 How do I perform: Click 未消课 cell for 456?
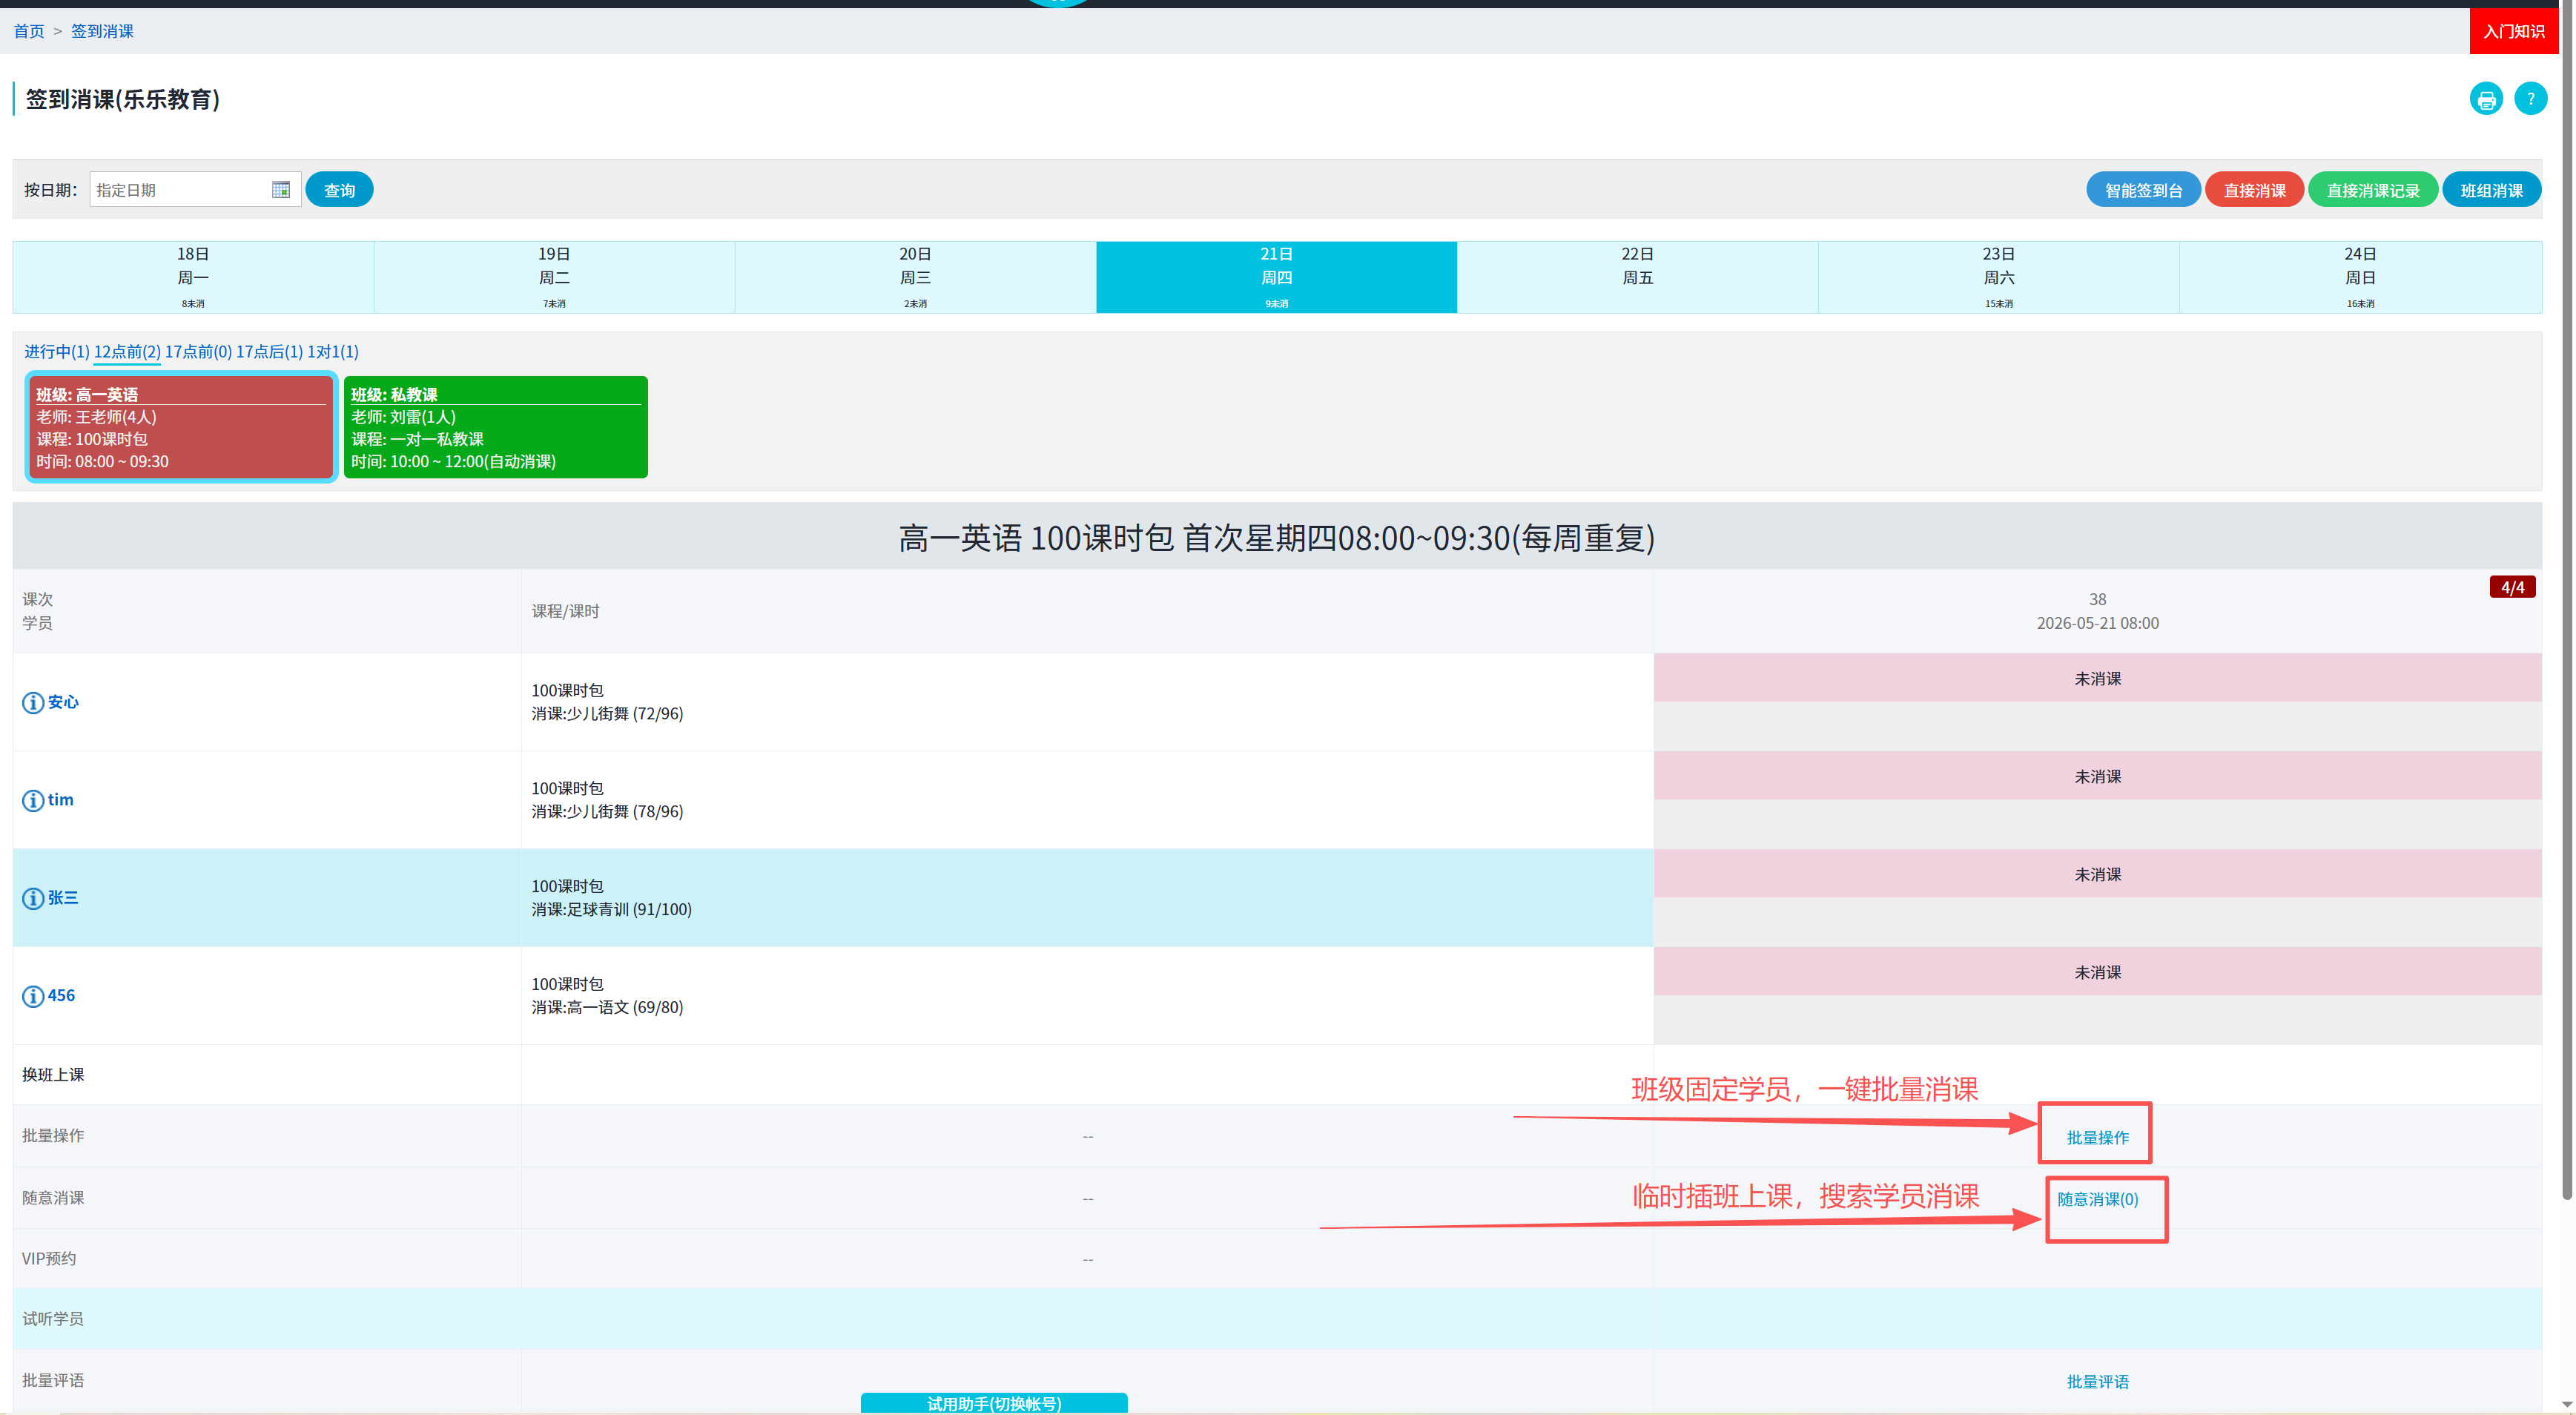(x=2097, y=973)
